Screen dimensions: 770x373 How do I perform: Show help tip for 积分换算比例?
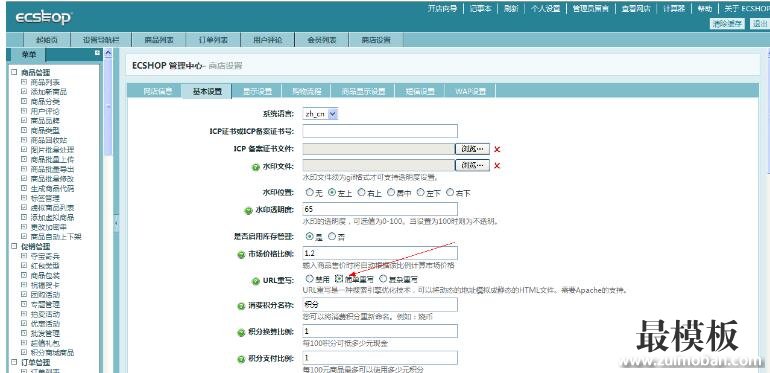(241, 333)
